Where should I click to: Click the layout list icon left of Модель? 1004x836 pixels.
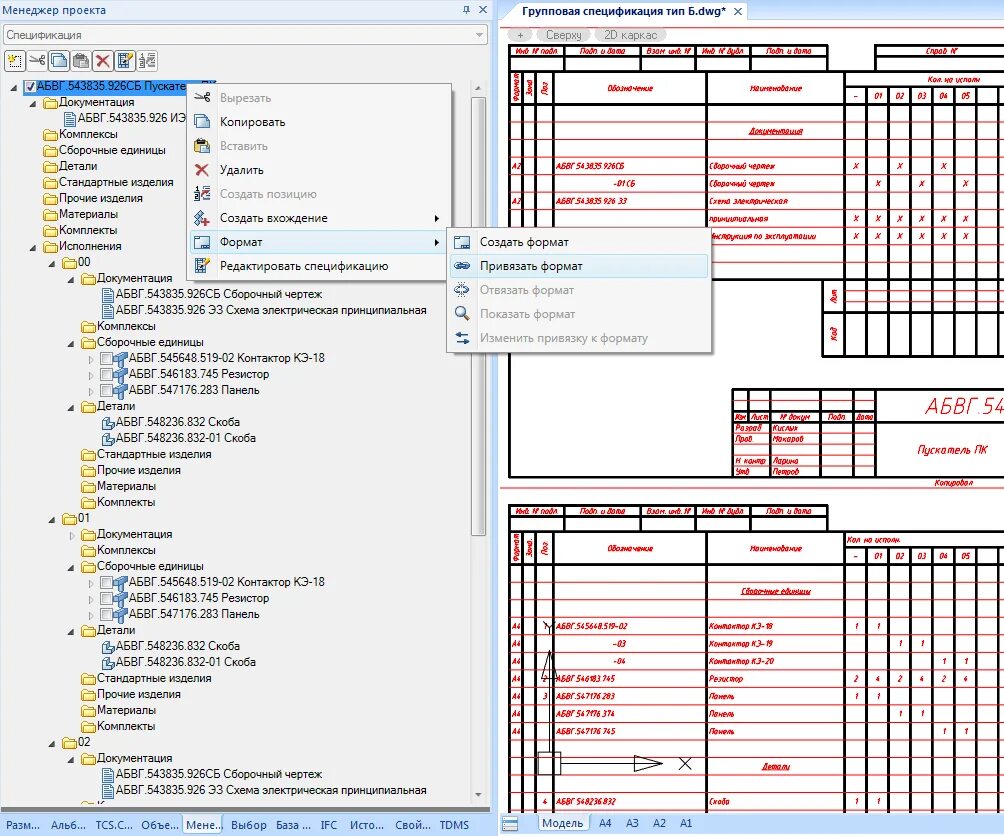coord(510,823)
